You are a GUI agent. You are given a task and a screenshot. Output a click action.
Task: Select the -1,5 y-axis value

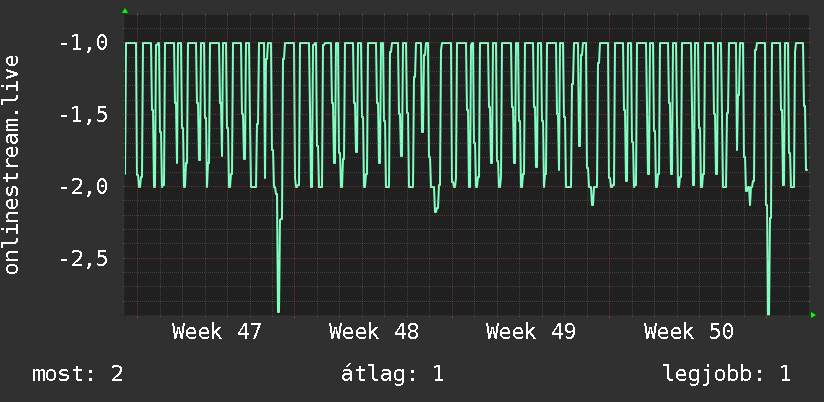point(84,115)
